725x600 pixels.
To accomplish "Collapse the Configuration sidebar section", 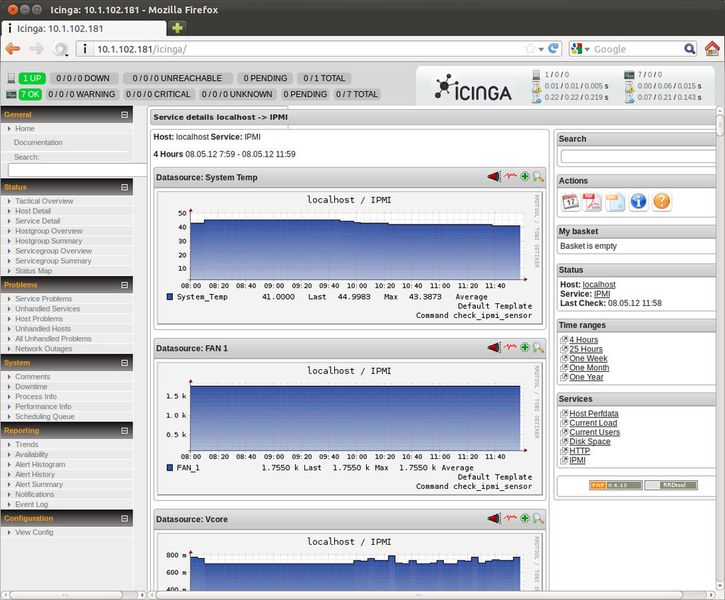I will point(124,518).
